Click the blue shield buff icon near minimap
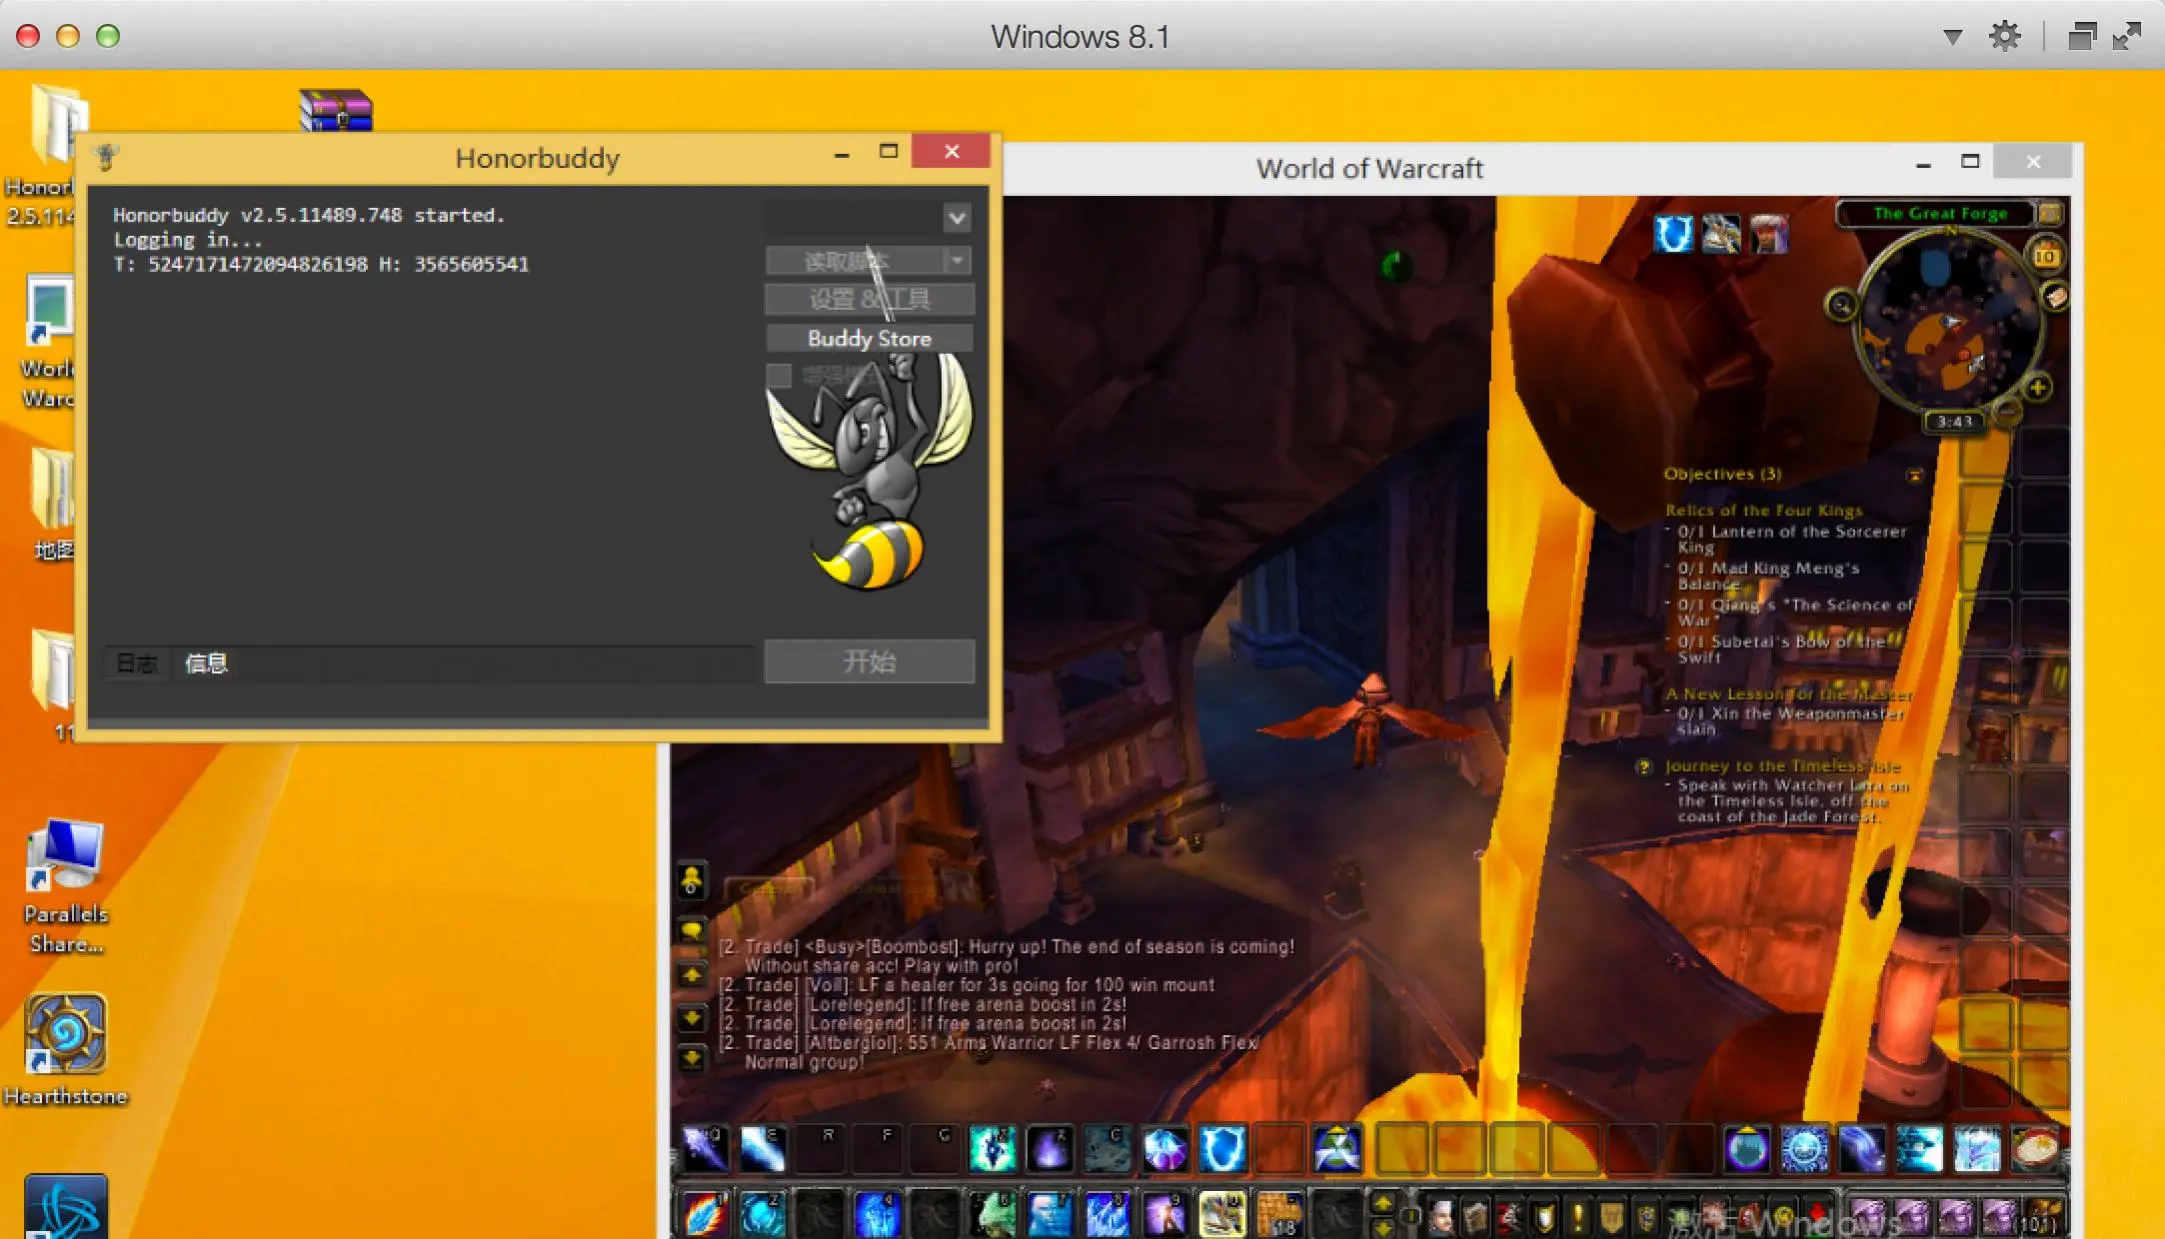 point(1673,234)
